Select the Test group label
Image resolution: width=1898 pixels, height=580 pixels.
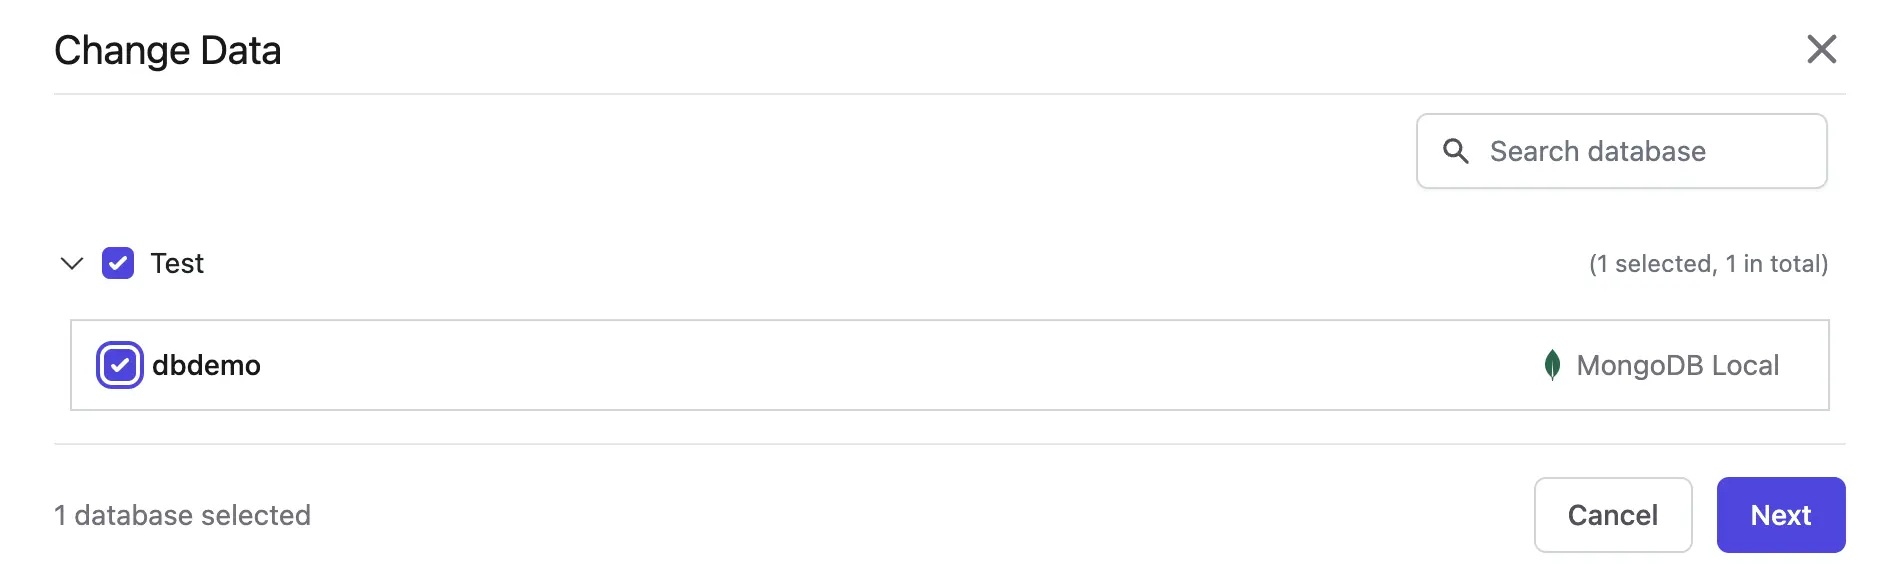pos(178,263)
